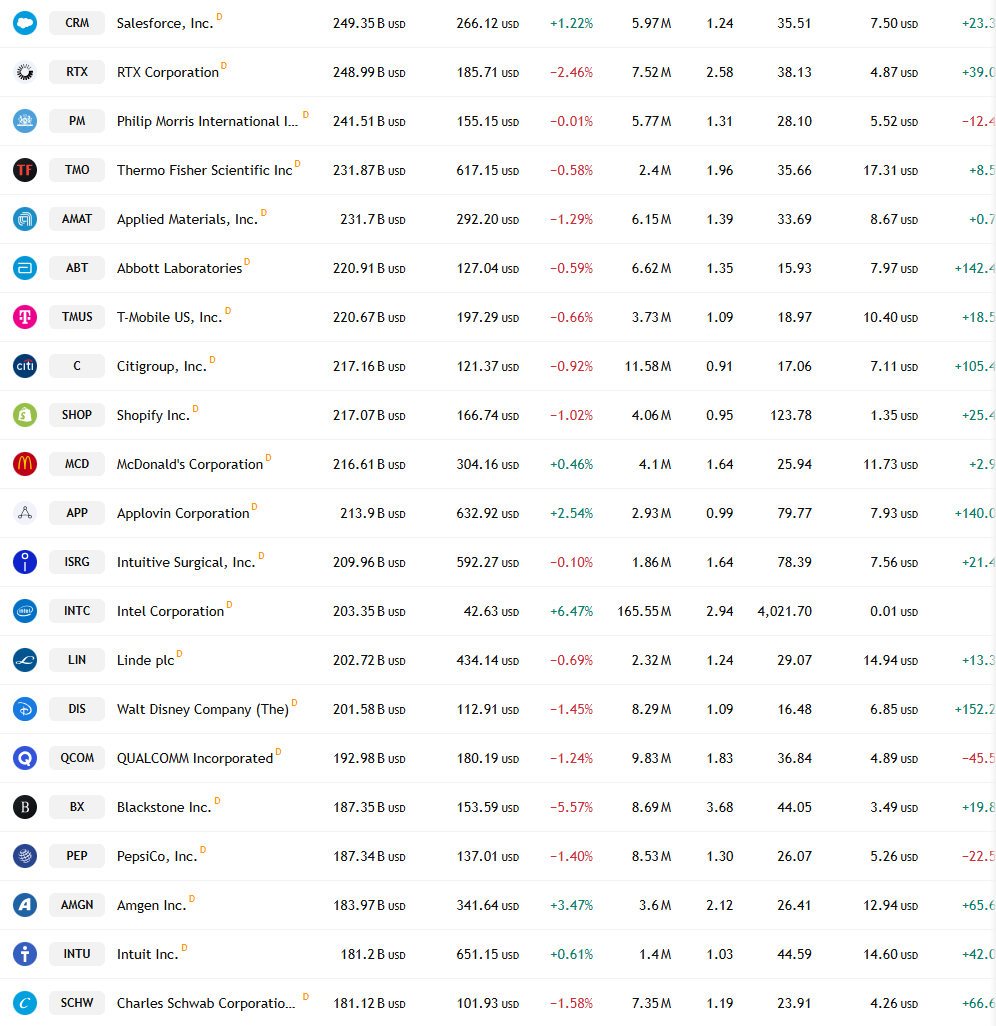Click the Thermo Fisher TF logo icon

click(x=25, y=170)
